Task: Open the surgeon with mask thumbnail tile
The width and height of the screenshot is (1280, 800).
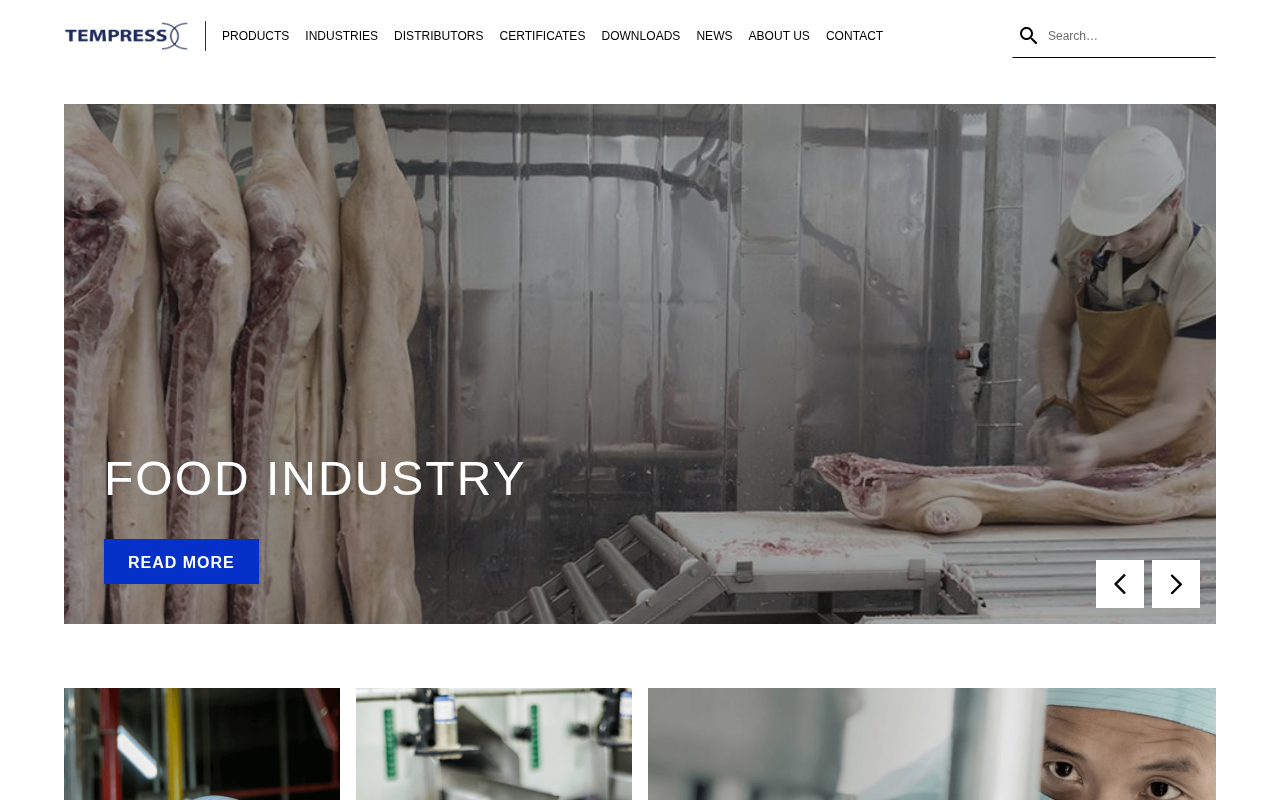Action: pos(932,744)
